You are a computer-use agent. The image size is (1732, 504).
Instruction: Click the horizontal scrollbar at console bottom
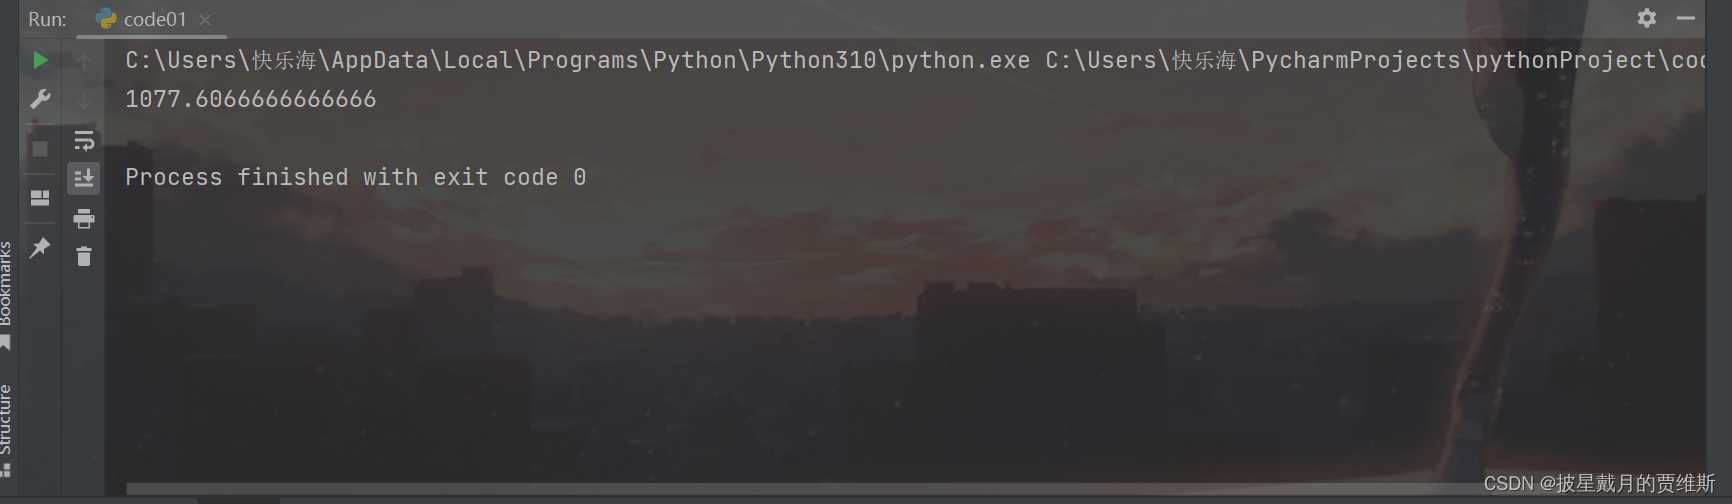click(800, 489)
